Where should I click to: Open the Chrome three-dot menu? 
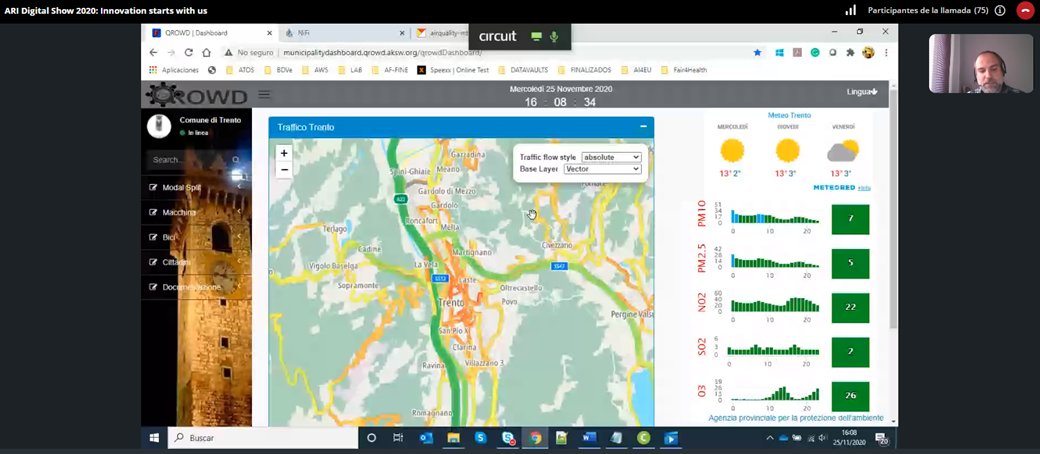tap(885, 52)
